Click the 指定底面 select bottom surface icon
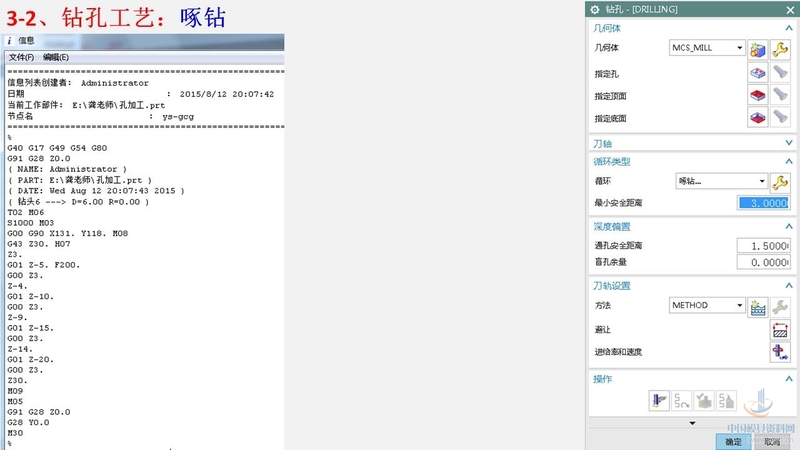 pyautogui.click(x=758, y=117)
